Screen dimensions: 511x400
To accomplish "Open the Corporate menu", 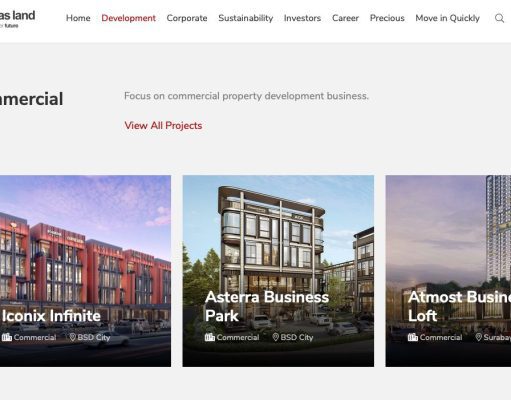I will click(187, 18).
